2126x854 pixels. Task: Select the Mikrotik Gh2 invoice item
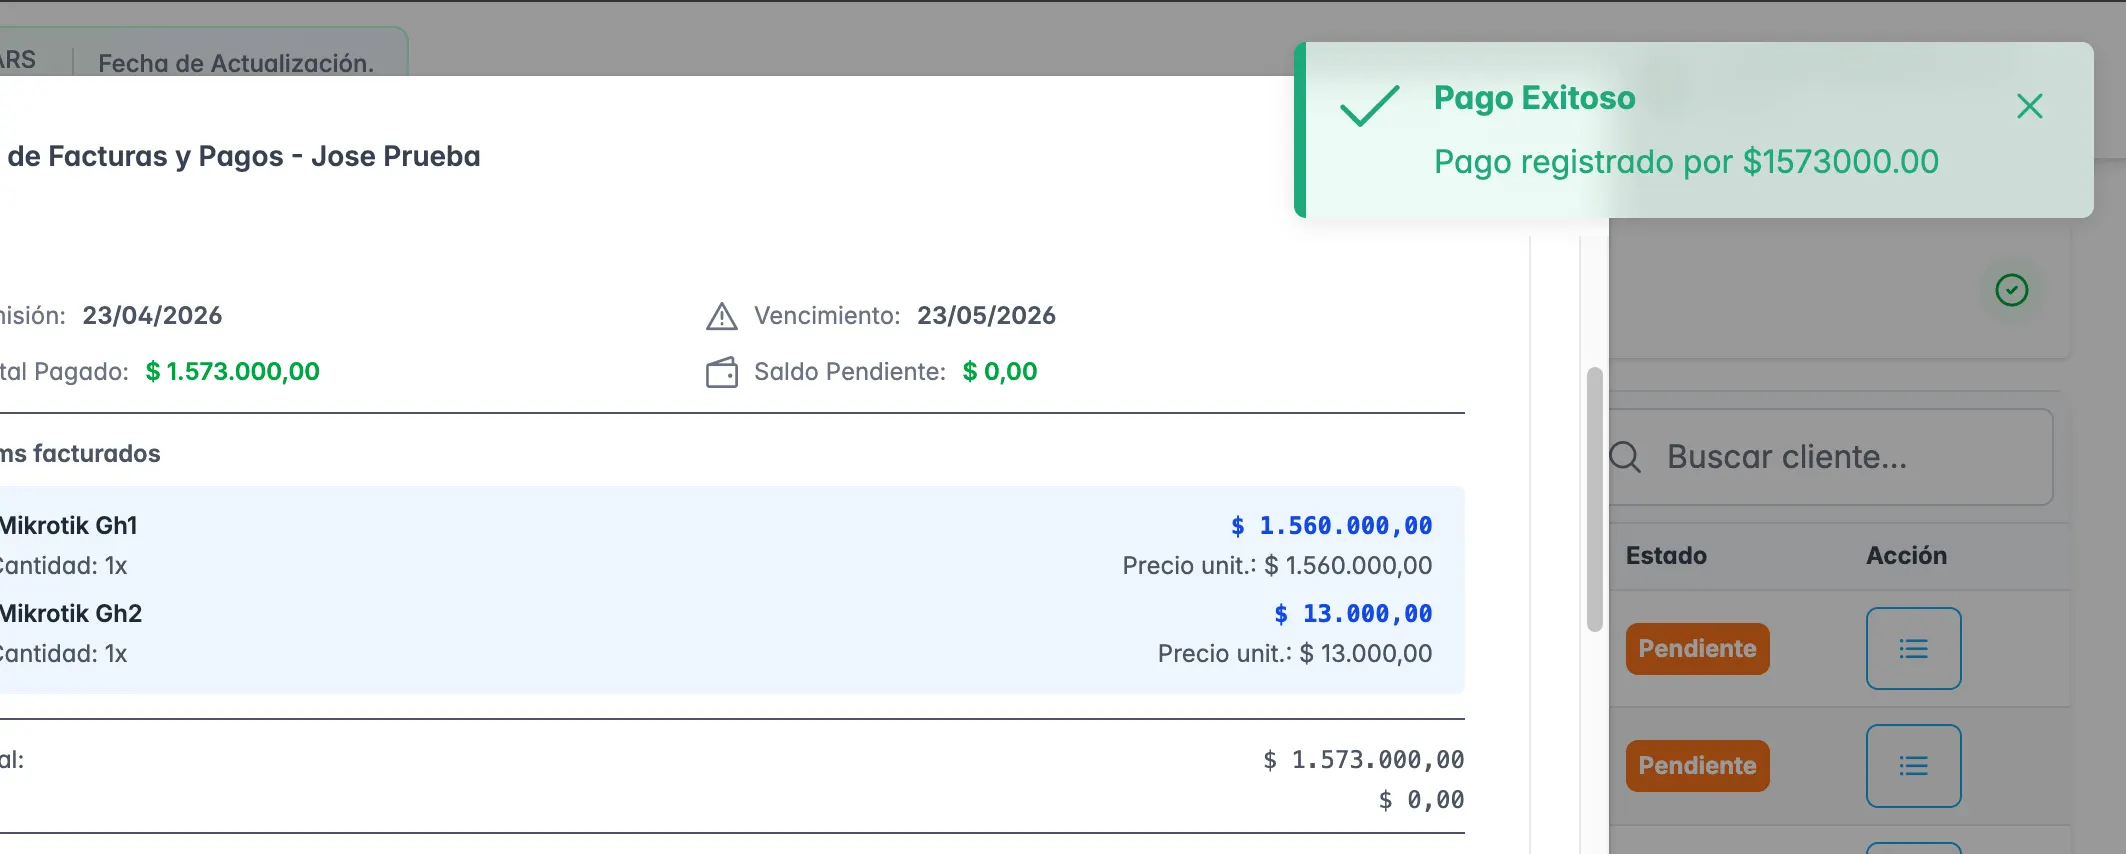click(71, 614)
